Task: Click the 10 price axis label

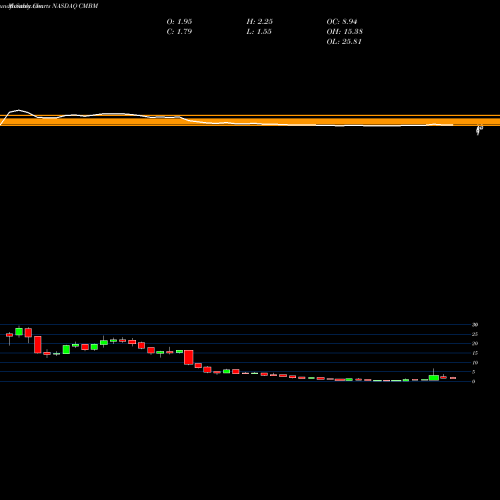Action: 475,362
